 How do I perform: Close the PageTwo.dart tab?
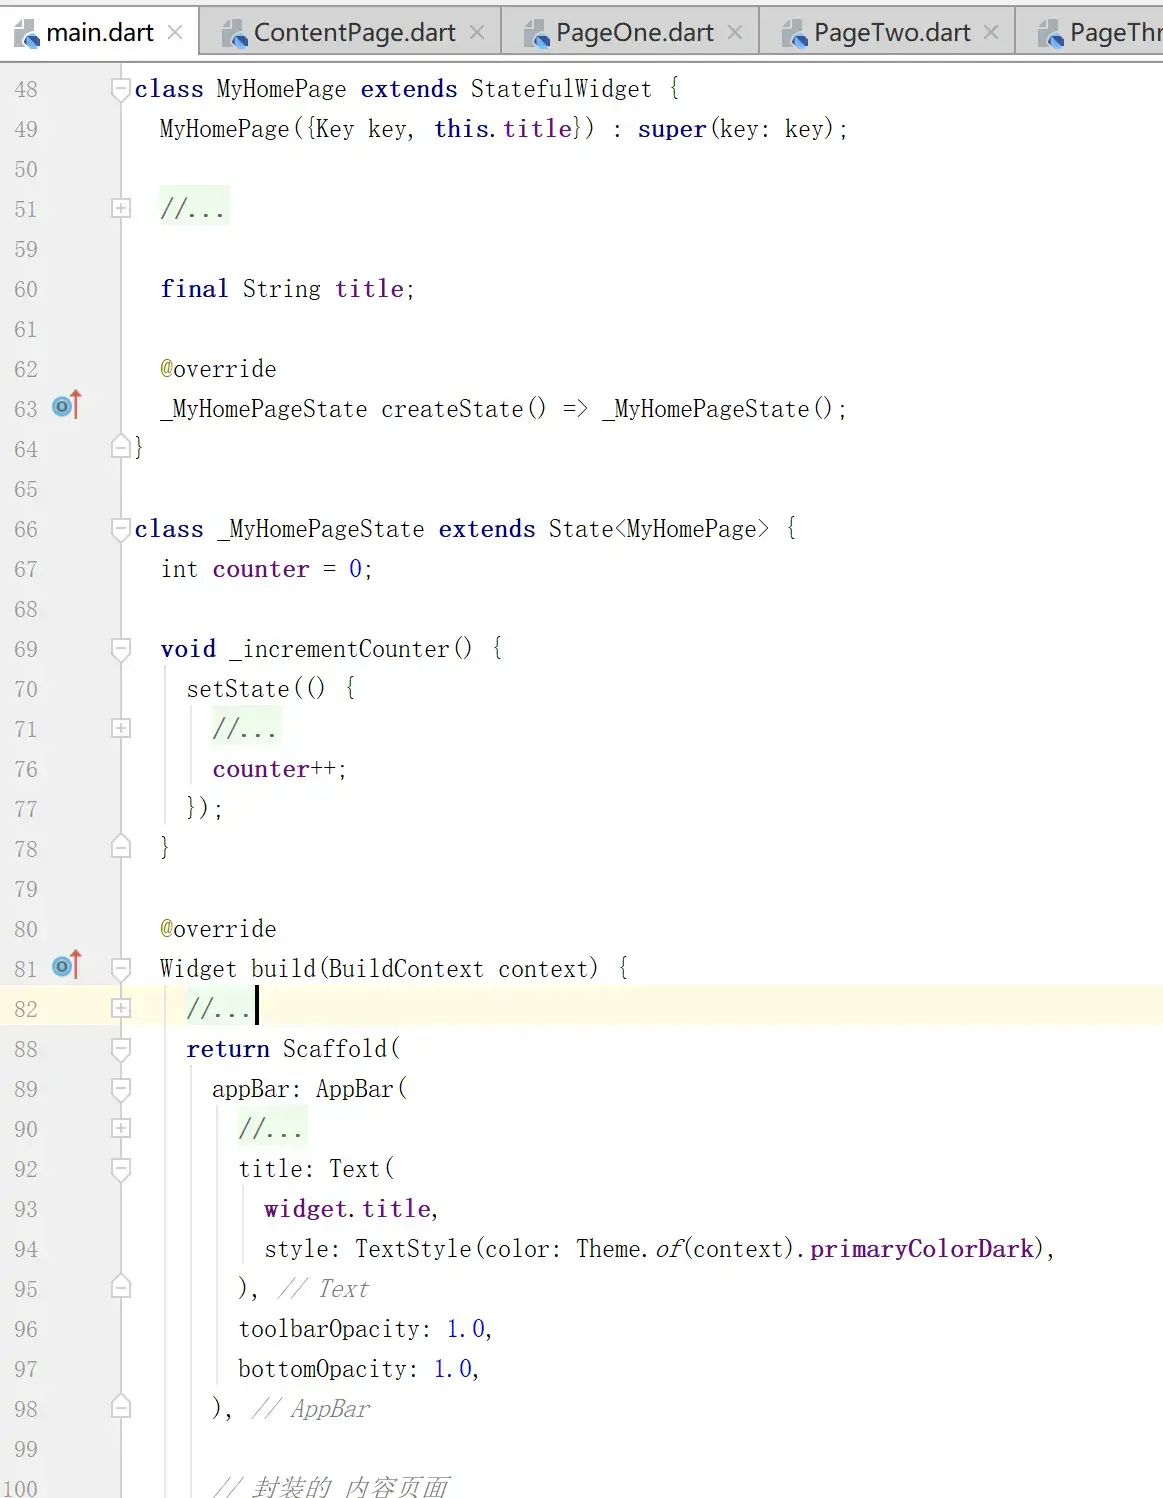[x=991, y=32]
